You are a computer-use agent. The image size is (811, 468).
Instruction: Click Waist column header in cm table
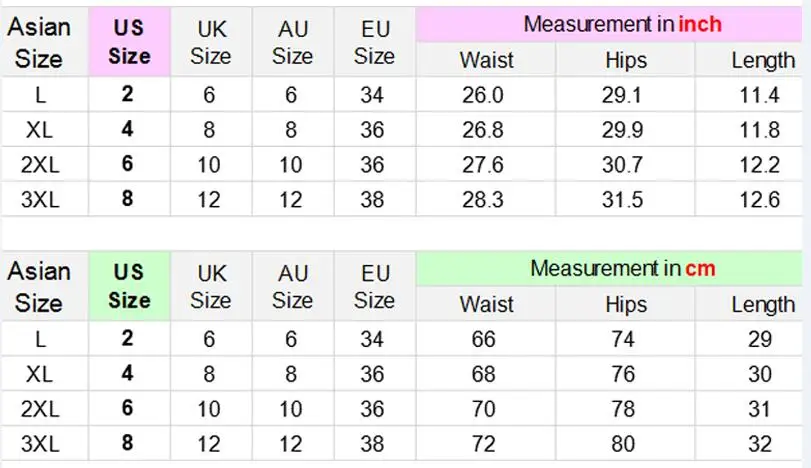click(486, 304)
